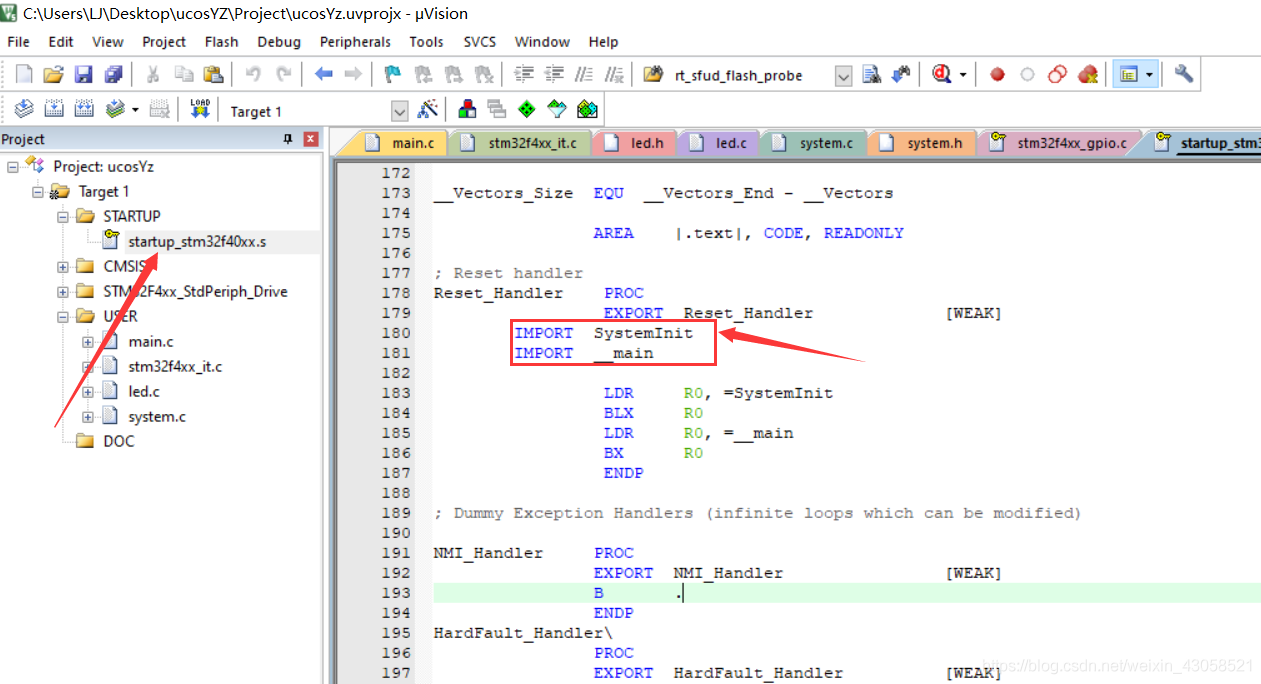The image size is (1261, 684).
Task: Build target files icon
Action: [55, 109]
